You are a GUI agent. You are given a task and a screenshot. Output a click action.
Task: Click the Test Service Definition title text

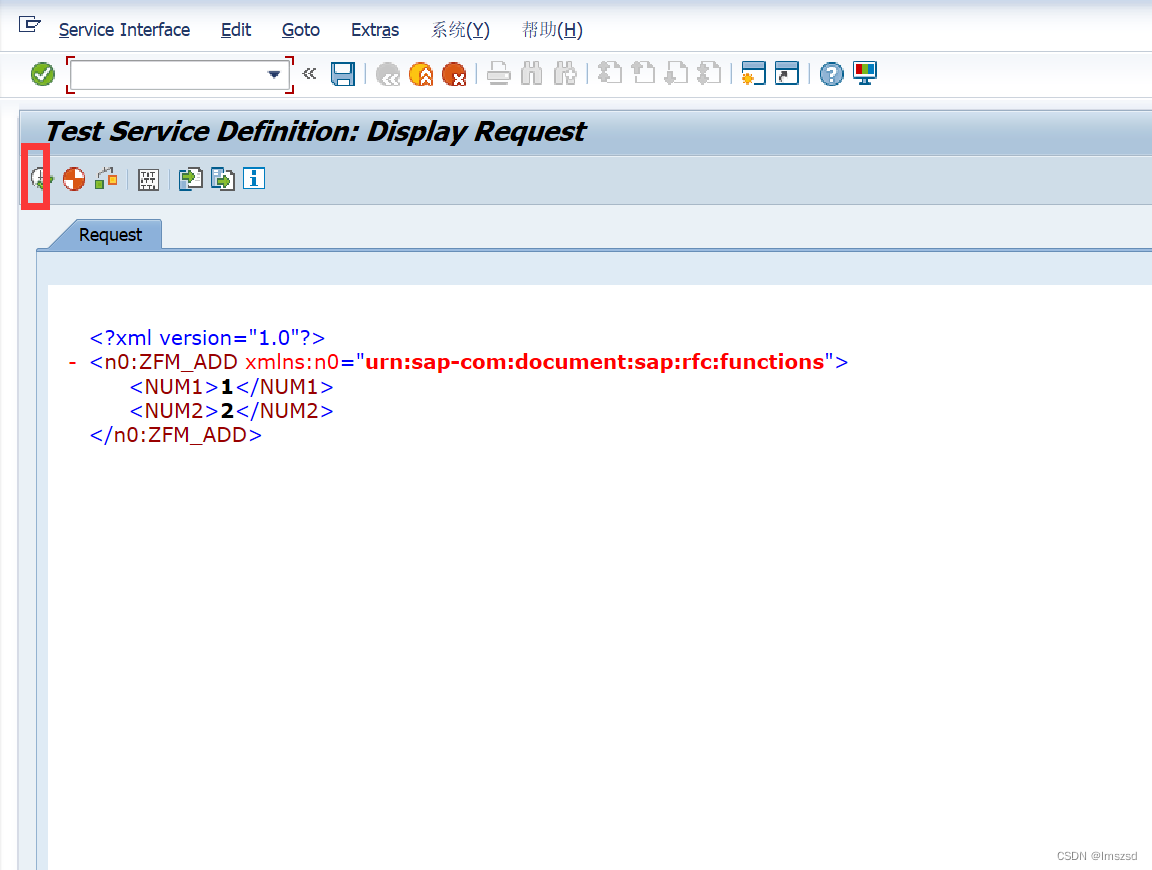[x=315, y=132]
